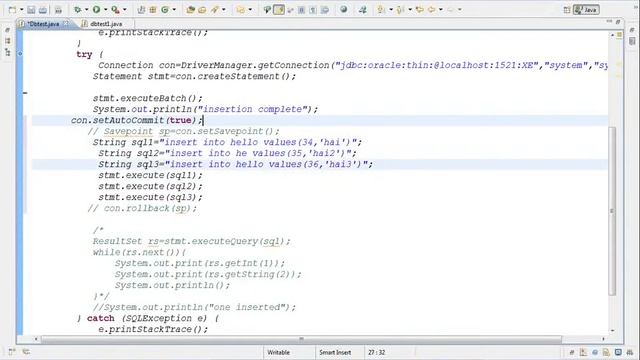Click the Open Type icon
This screenshot has height=360, width=640.
190,9
